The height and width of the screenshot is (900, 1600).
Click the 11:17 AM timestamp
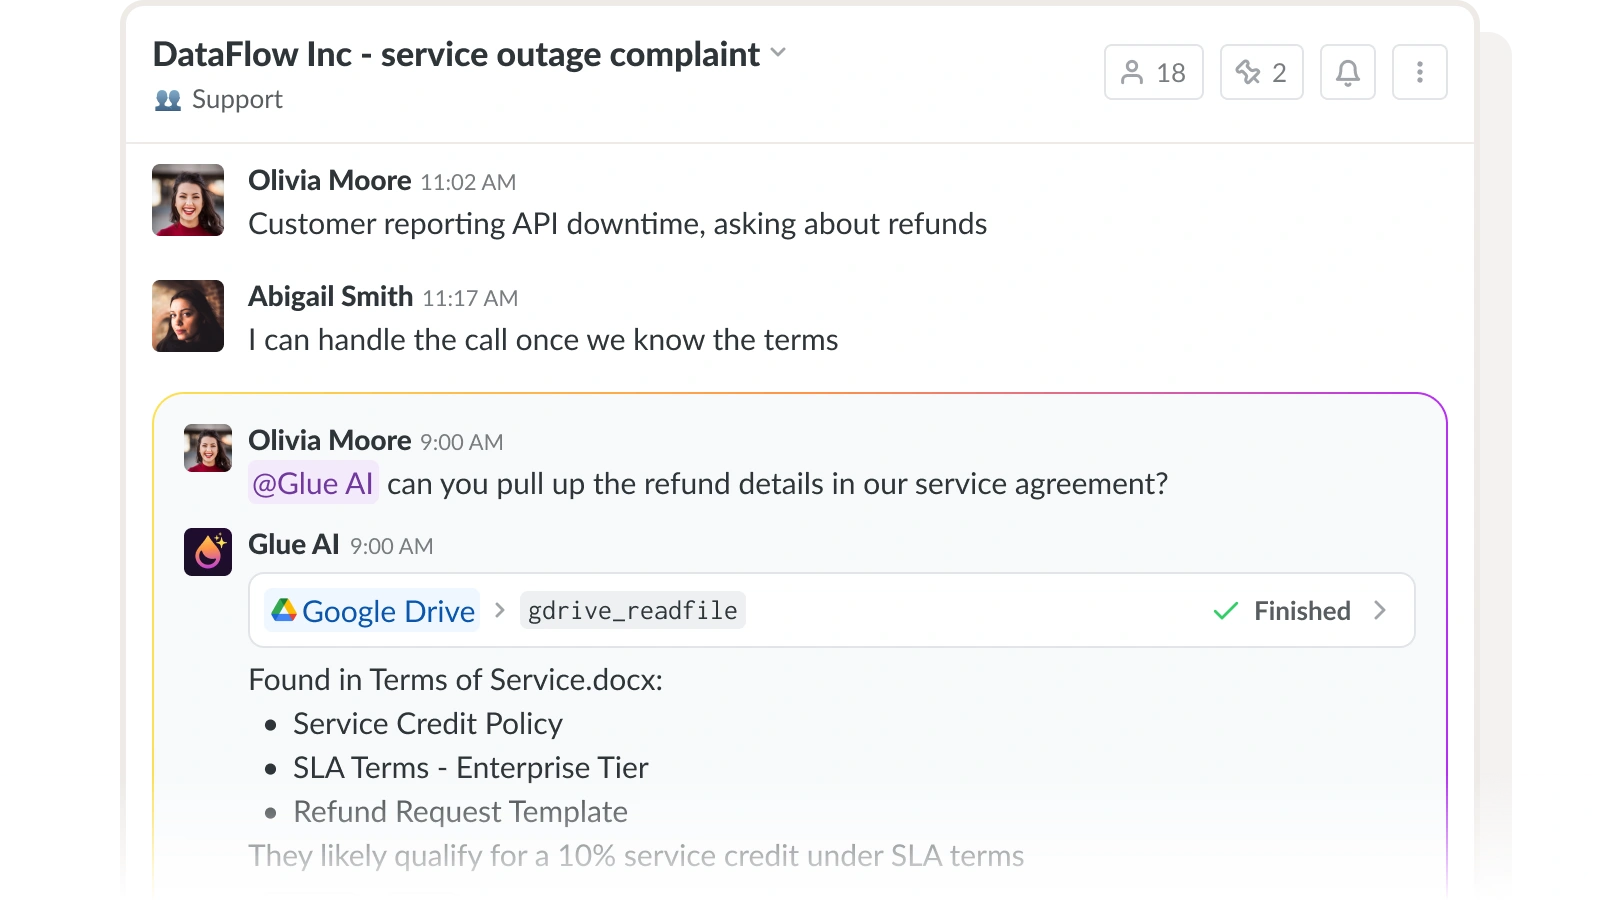(x=470, y=298)
